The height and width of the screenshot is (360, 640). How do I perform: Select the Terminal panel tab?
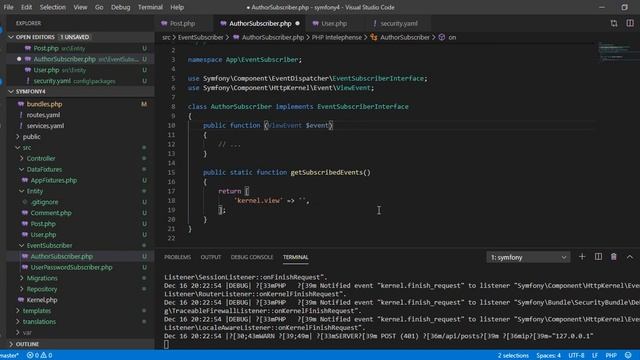coord(296,257)
